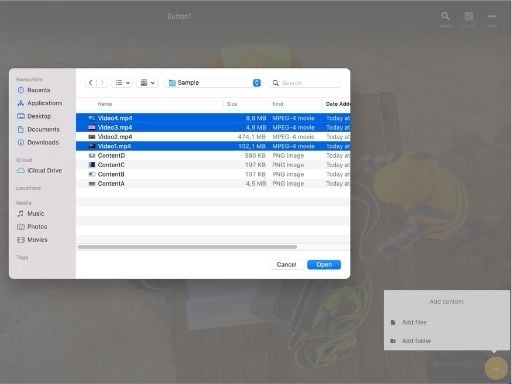Open Photos in sidebar

[32, 227]
